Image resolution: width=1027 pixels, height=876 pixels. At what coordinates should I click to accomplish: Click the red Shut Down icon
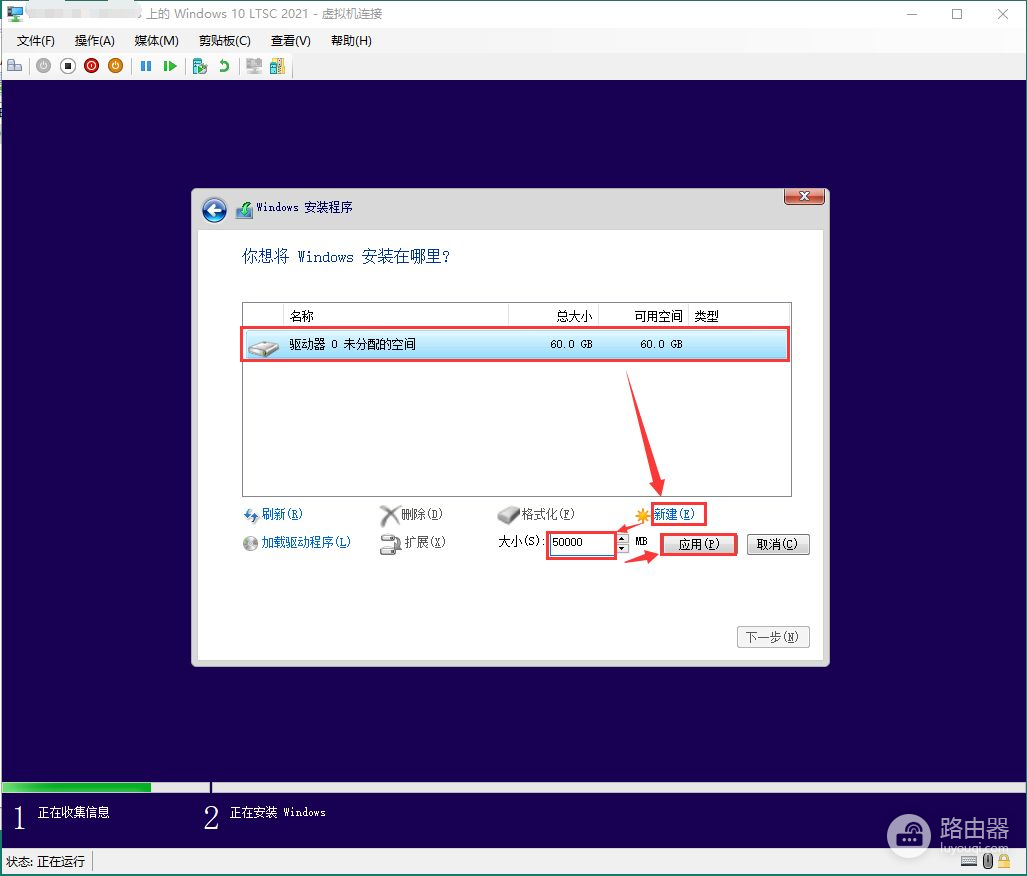pos(92,66)
